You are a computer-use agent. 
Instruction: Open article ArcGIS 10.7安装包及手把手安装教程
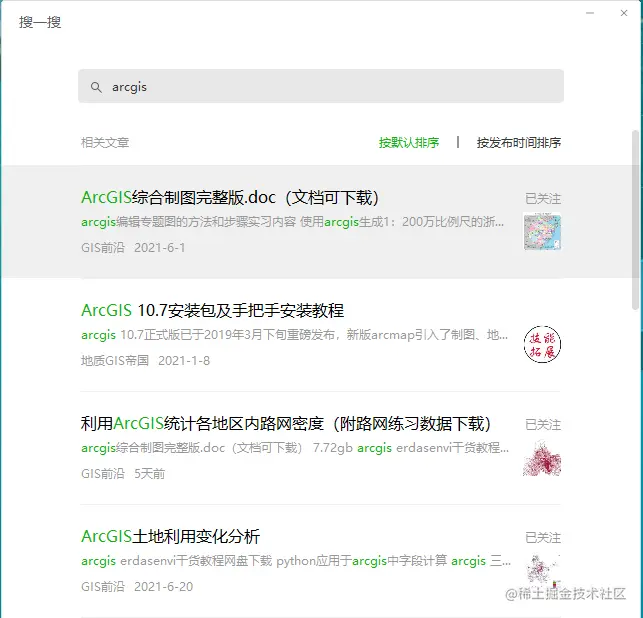212,310
